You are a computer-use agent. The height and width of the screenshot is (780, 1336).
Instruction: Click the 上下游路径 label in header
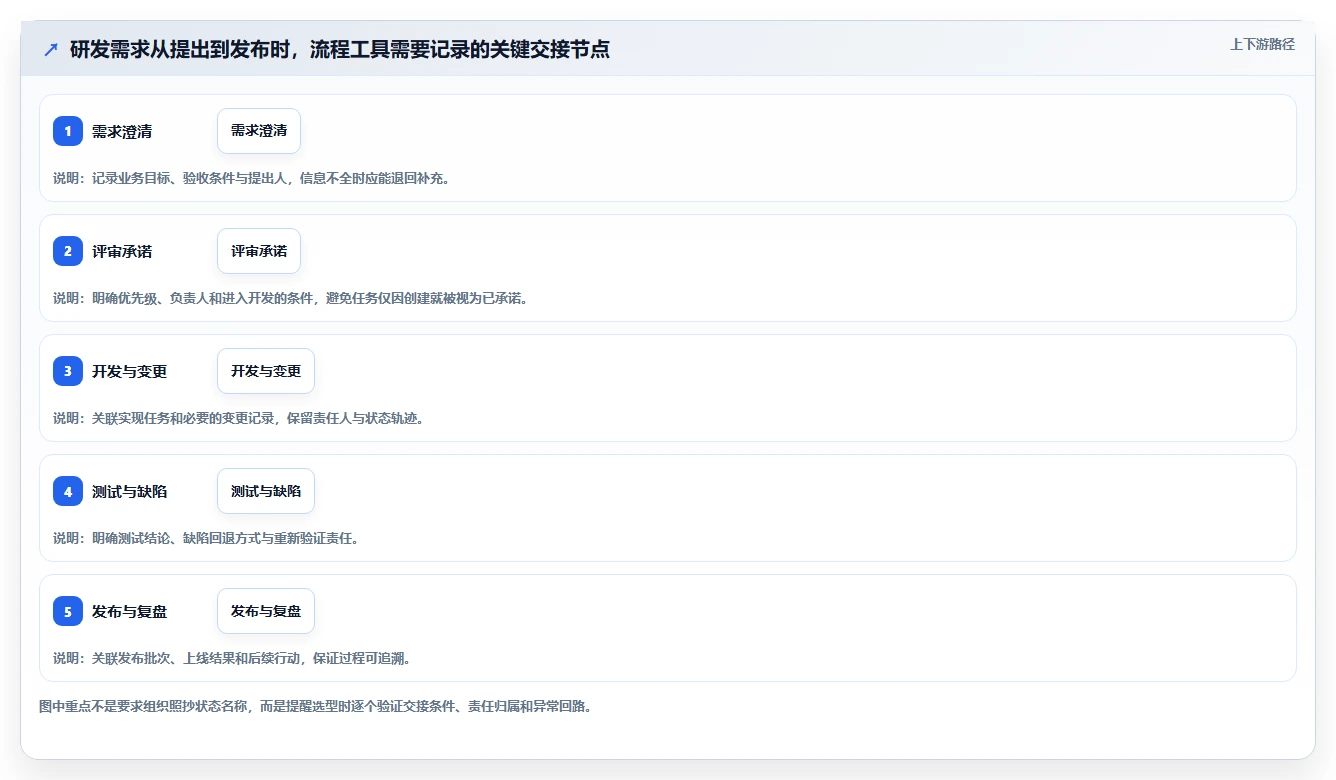click(1262, 44)
